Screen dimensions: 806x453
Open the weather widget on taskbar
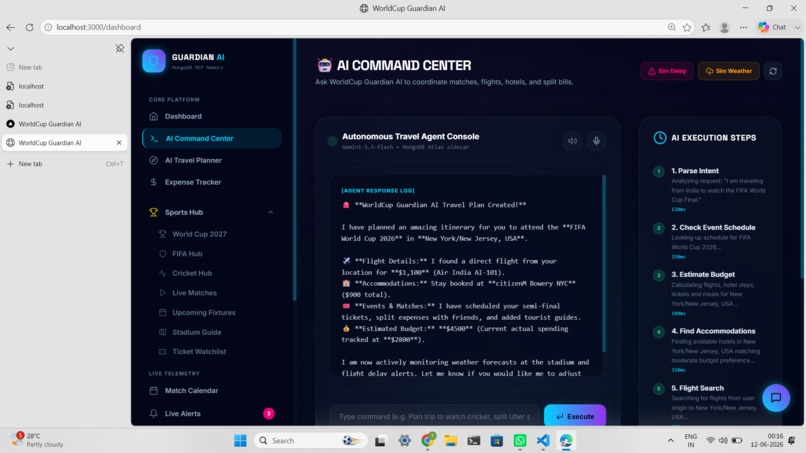(37, 440)
